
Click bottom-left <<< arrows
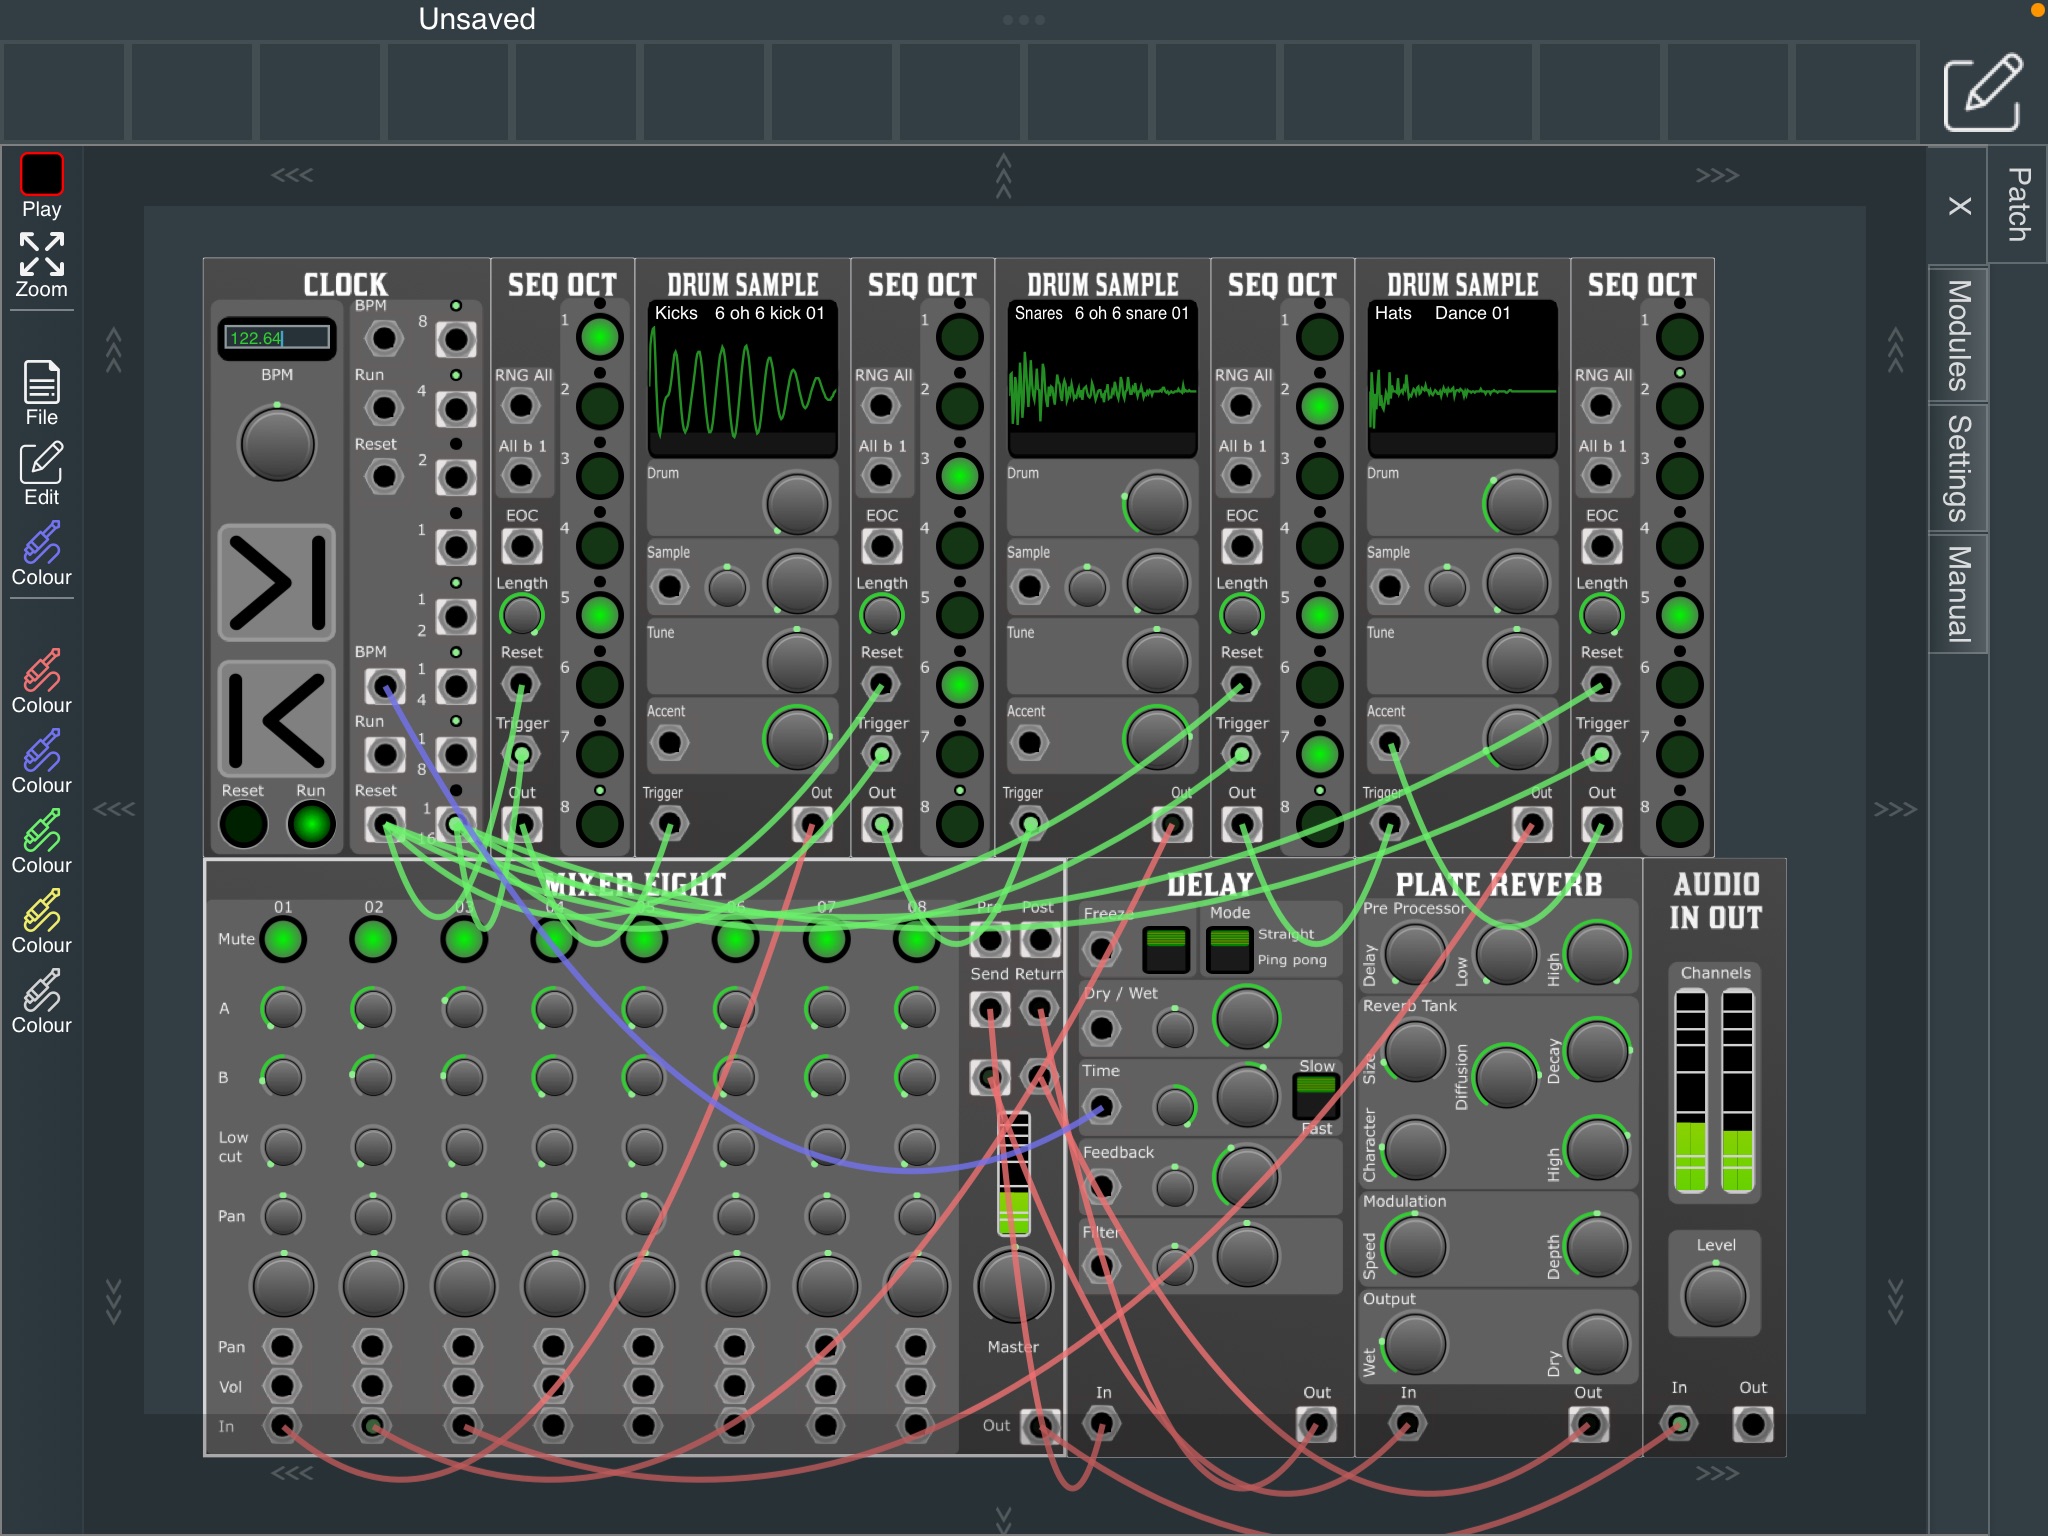click(292, 1473)
